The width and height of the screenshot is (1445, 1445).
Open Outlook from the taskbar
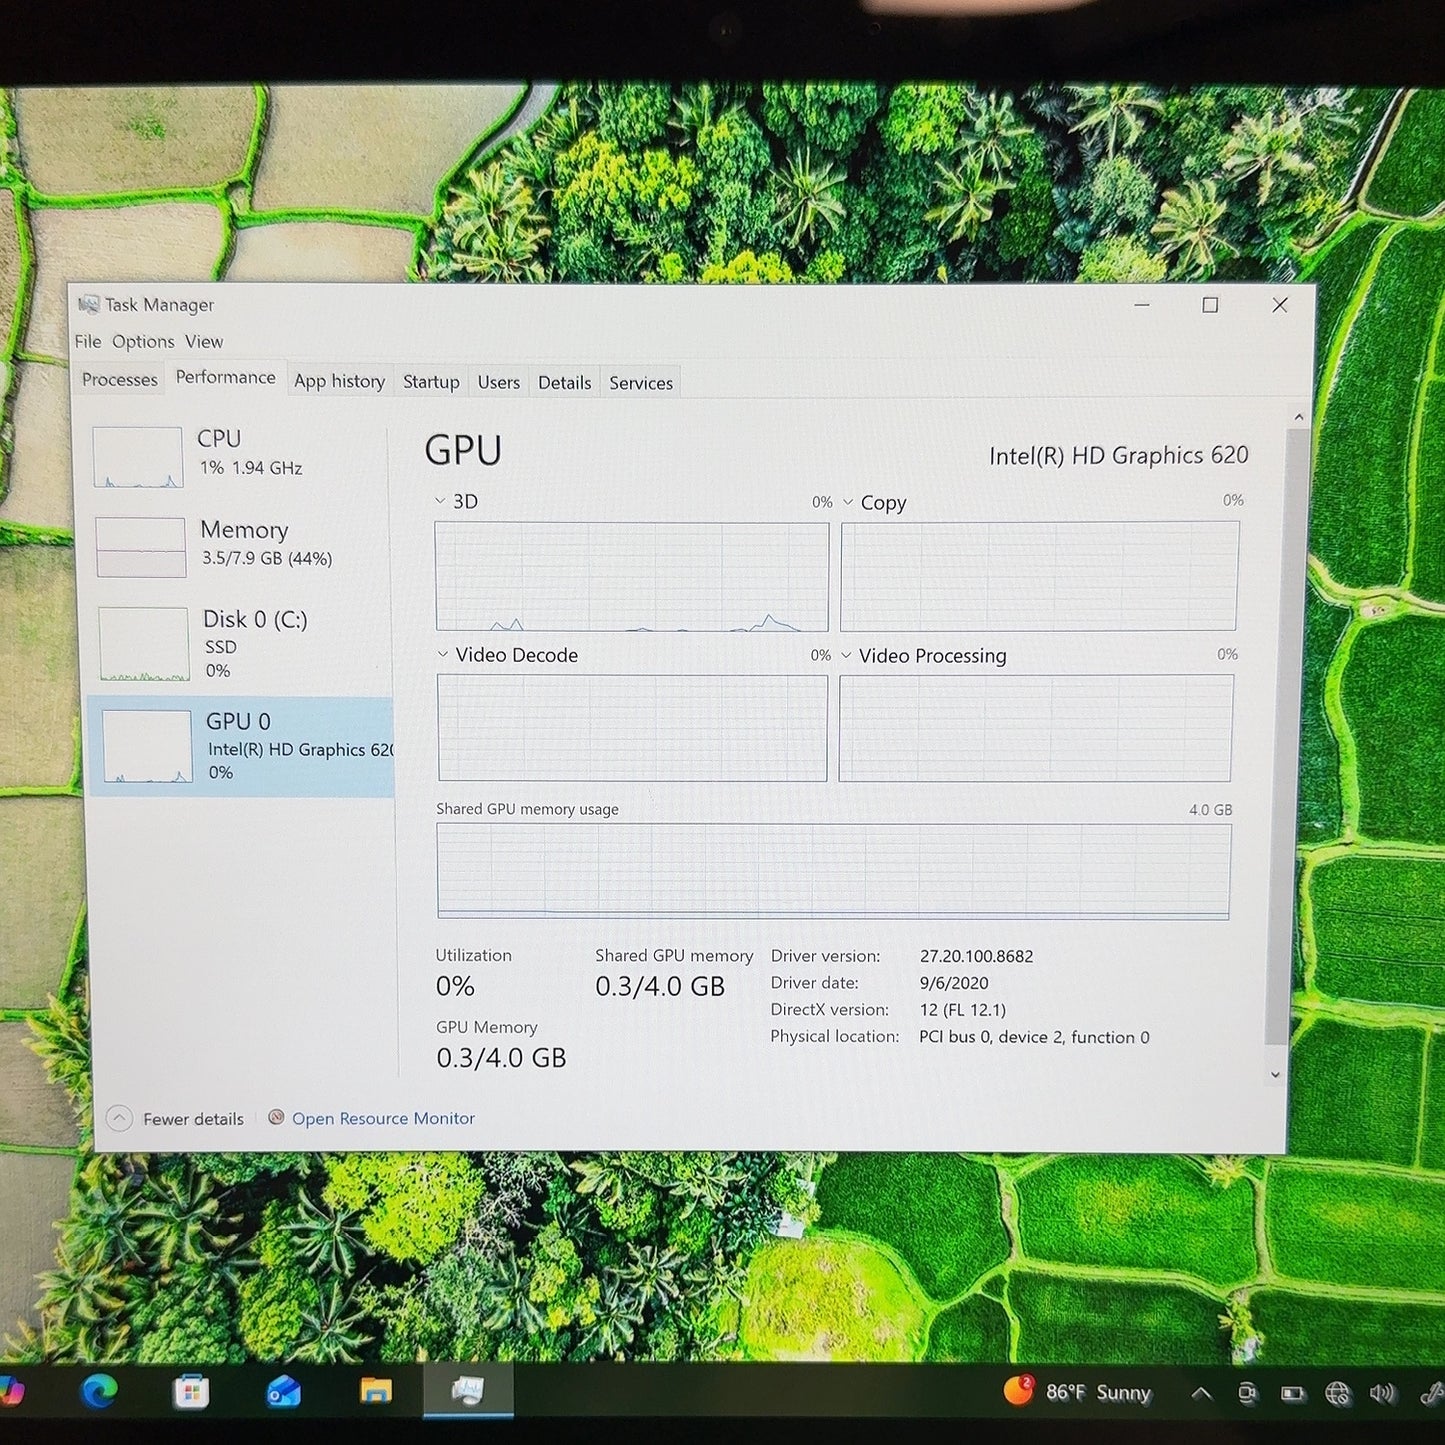(x=283, y=1392)
